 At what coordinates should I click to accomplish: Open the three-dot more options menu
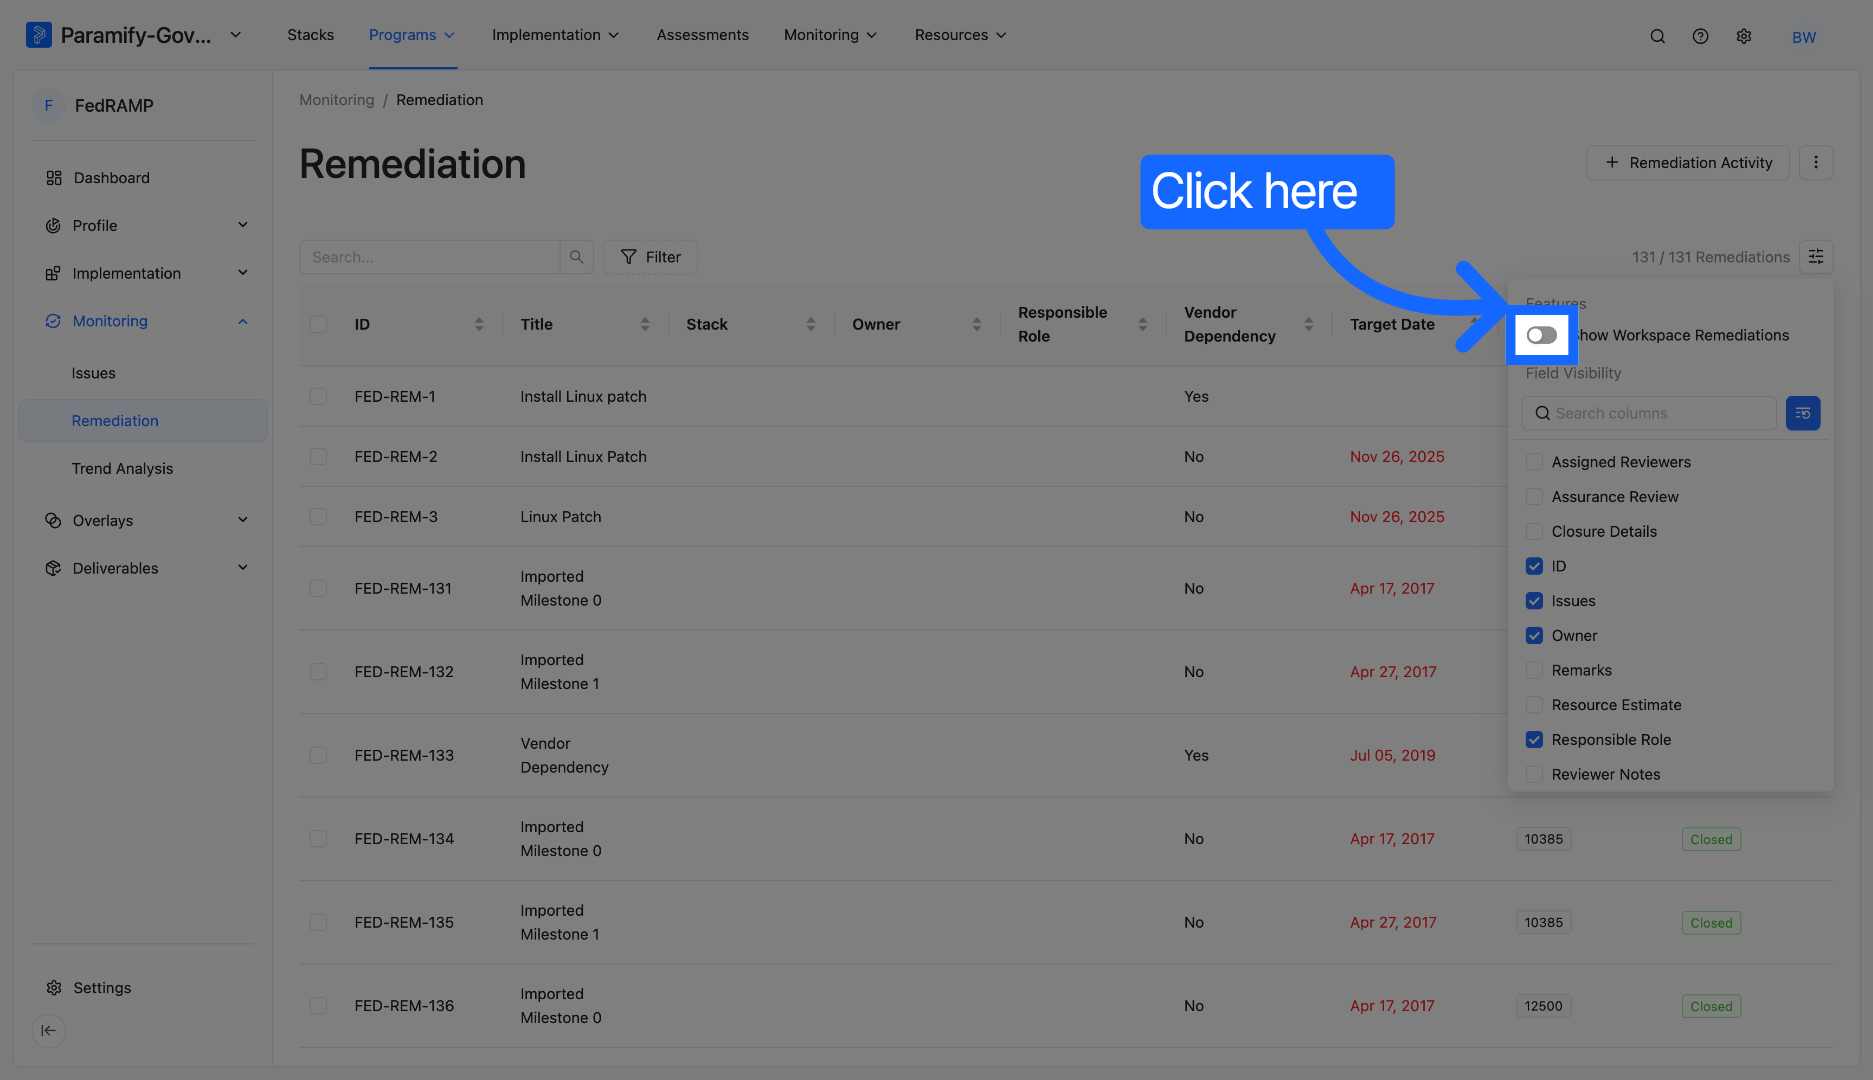pyautogui.click(x=1816, y=163)
